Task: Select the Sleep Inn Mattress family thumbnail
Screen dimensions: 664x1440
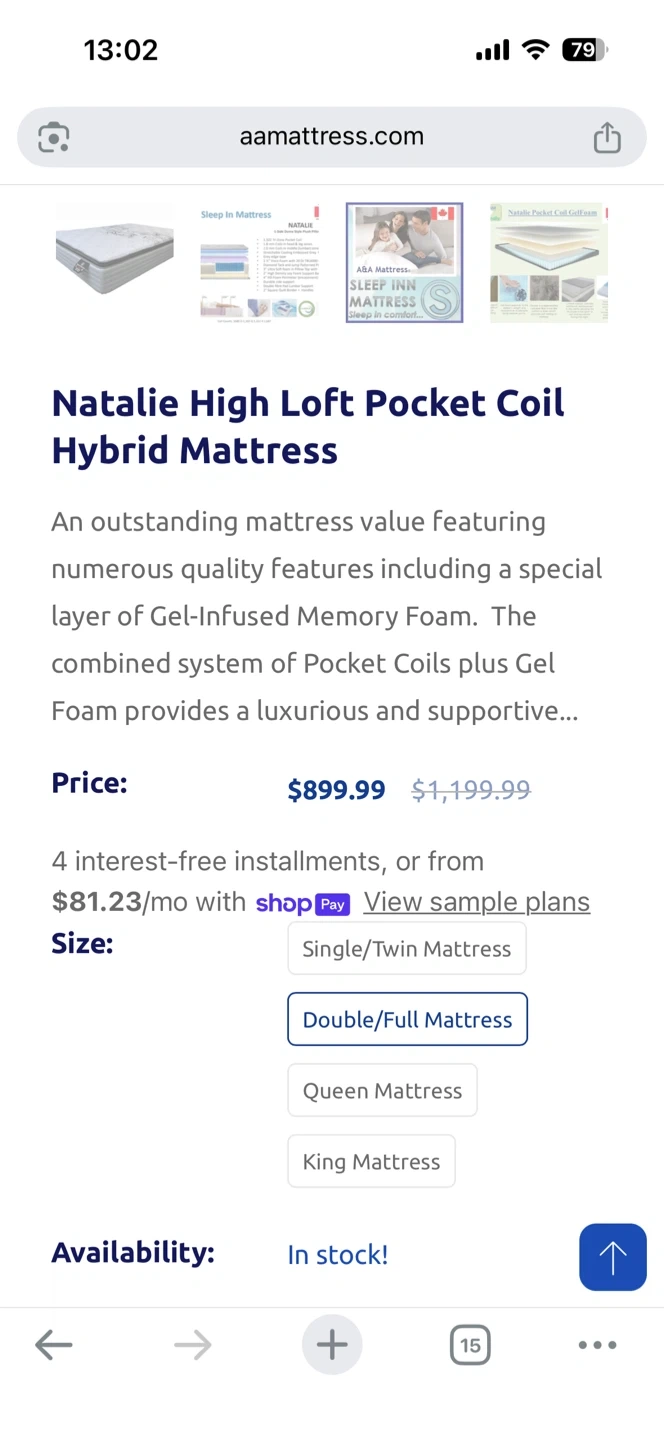Action: tap(404, 263)
